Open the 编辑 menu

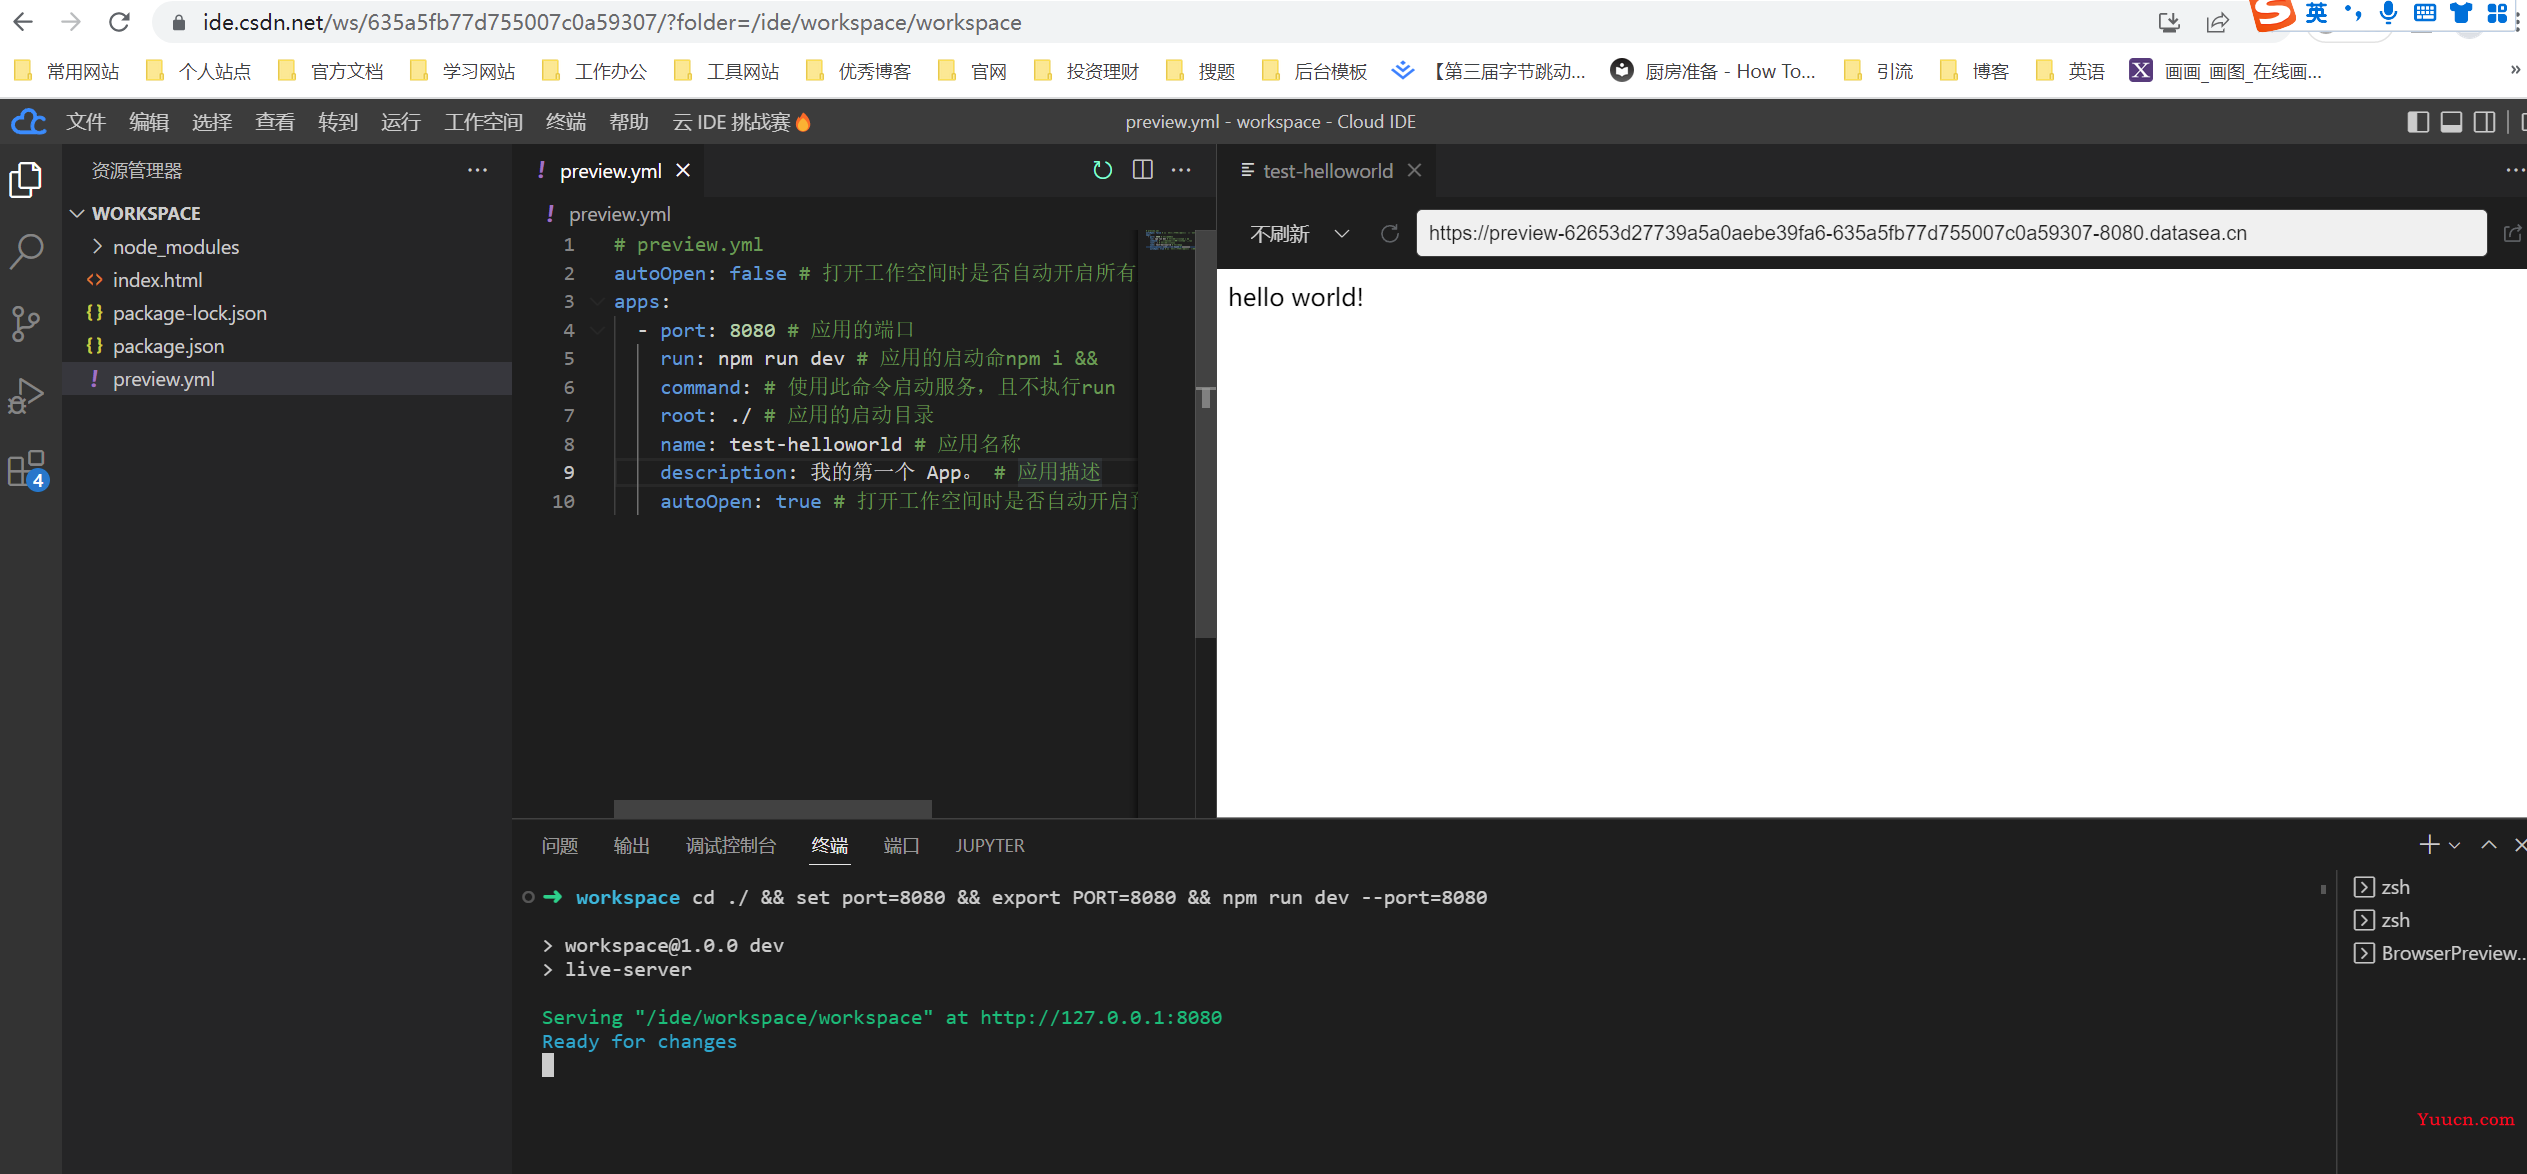click(x=149, y=122)
